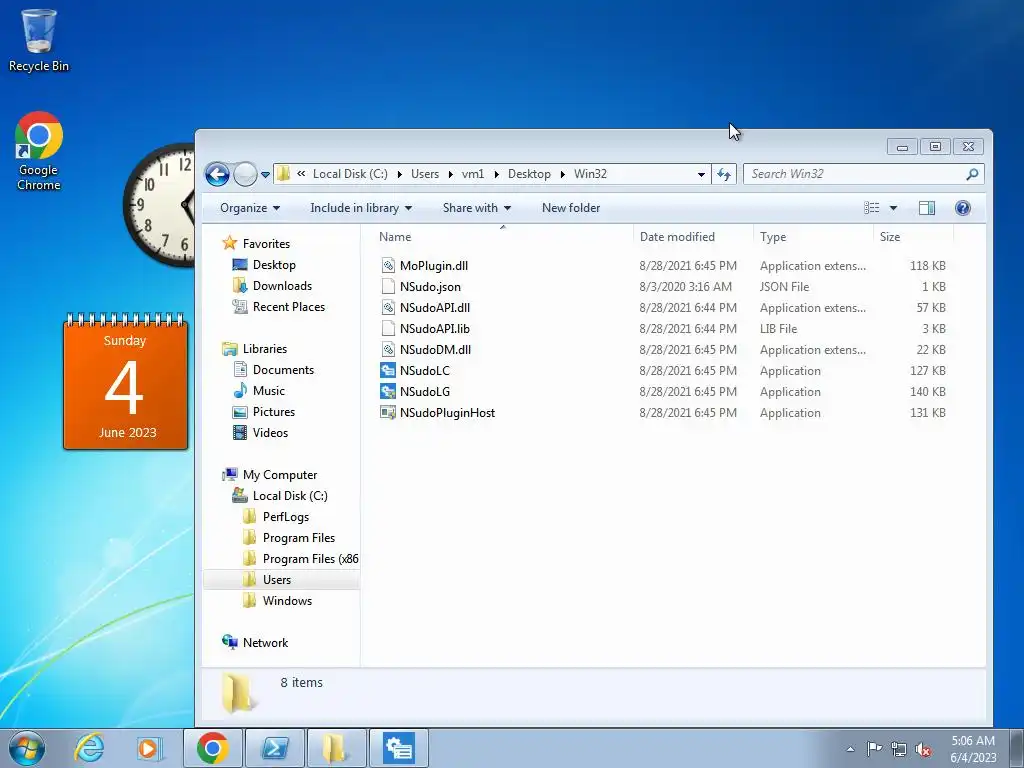This screenshot has height=768, width=1024.
Task: Open the view options dropdown arrow
Action: click(x=893, y=208)
